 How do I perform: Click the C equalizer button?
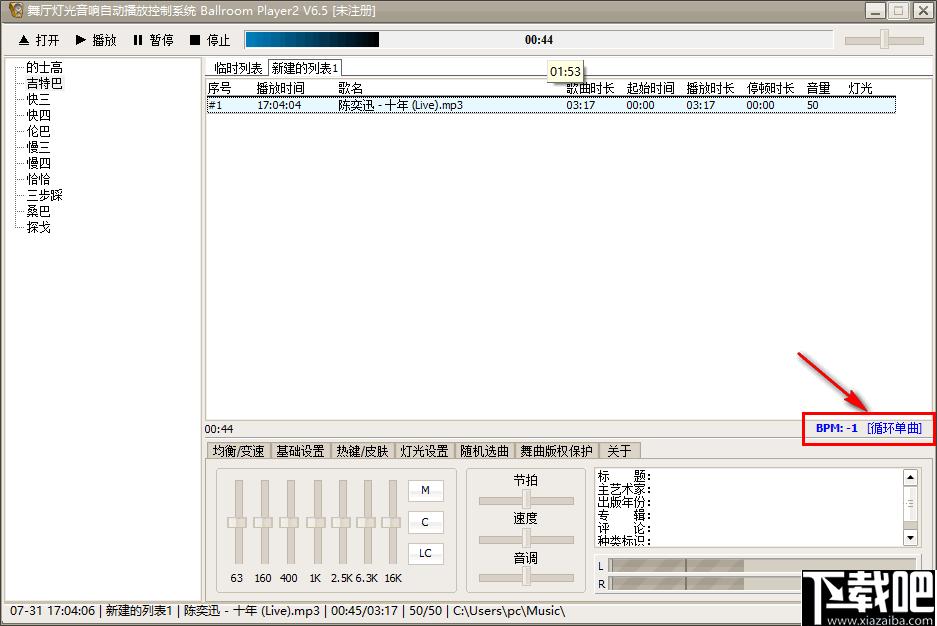425,522
